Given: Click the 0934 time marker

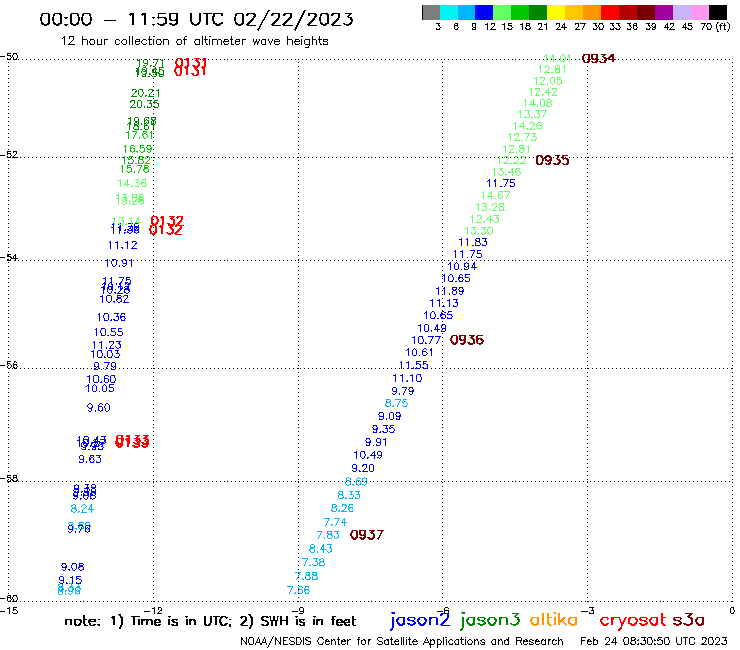Looking at the screenshot, I should [x=598, y=59].
